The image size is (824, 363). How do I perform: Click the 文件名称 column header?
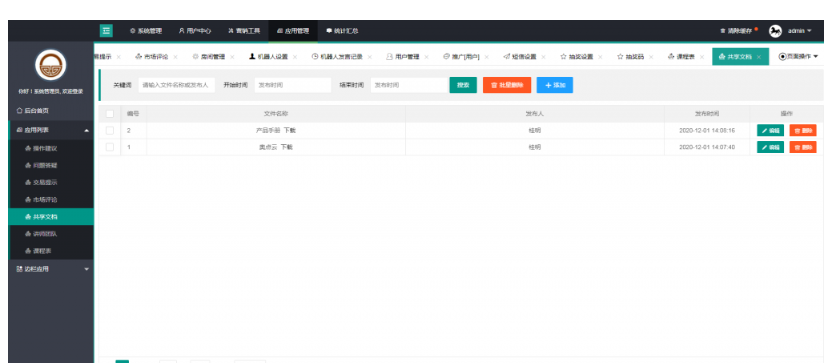click(276, 113)
